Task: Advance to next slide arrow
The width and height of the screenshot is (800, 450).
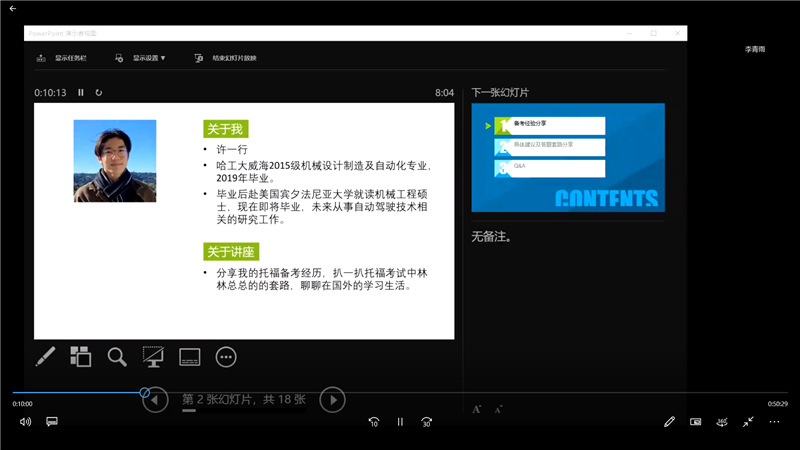Action: tap(332, 401)
